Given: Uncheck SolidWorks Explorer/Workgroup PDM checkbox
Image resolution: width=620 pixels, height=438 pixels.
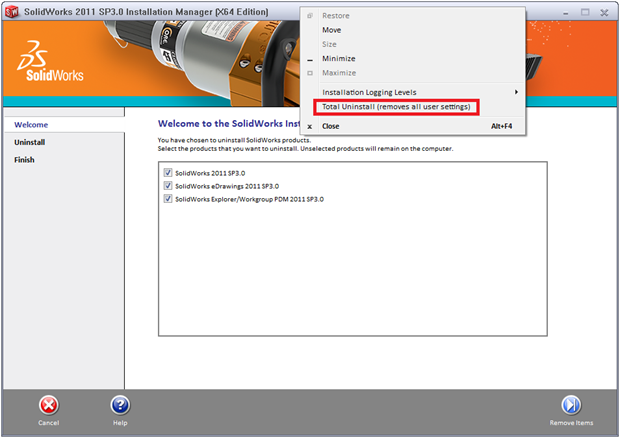Looking at the screenshot, I should [x=168, y=199].
